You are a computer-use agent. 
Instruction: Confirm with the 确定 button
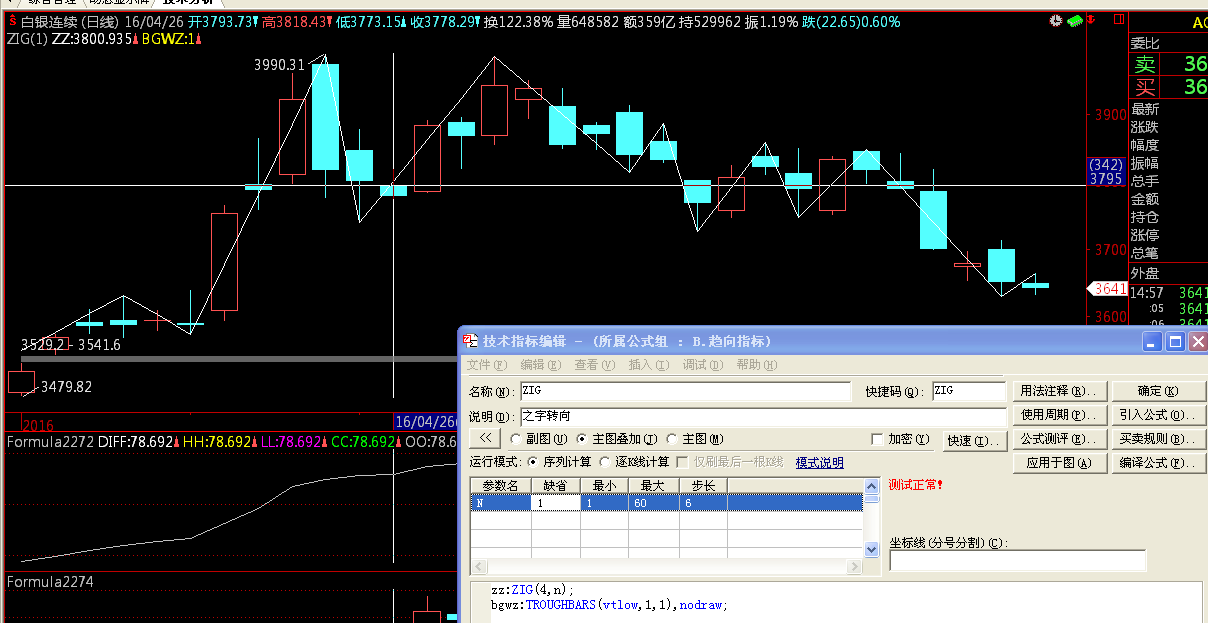[1158, 391]
